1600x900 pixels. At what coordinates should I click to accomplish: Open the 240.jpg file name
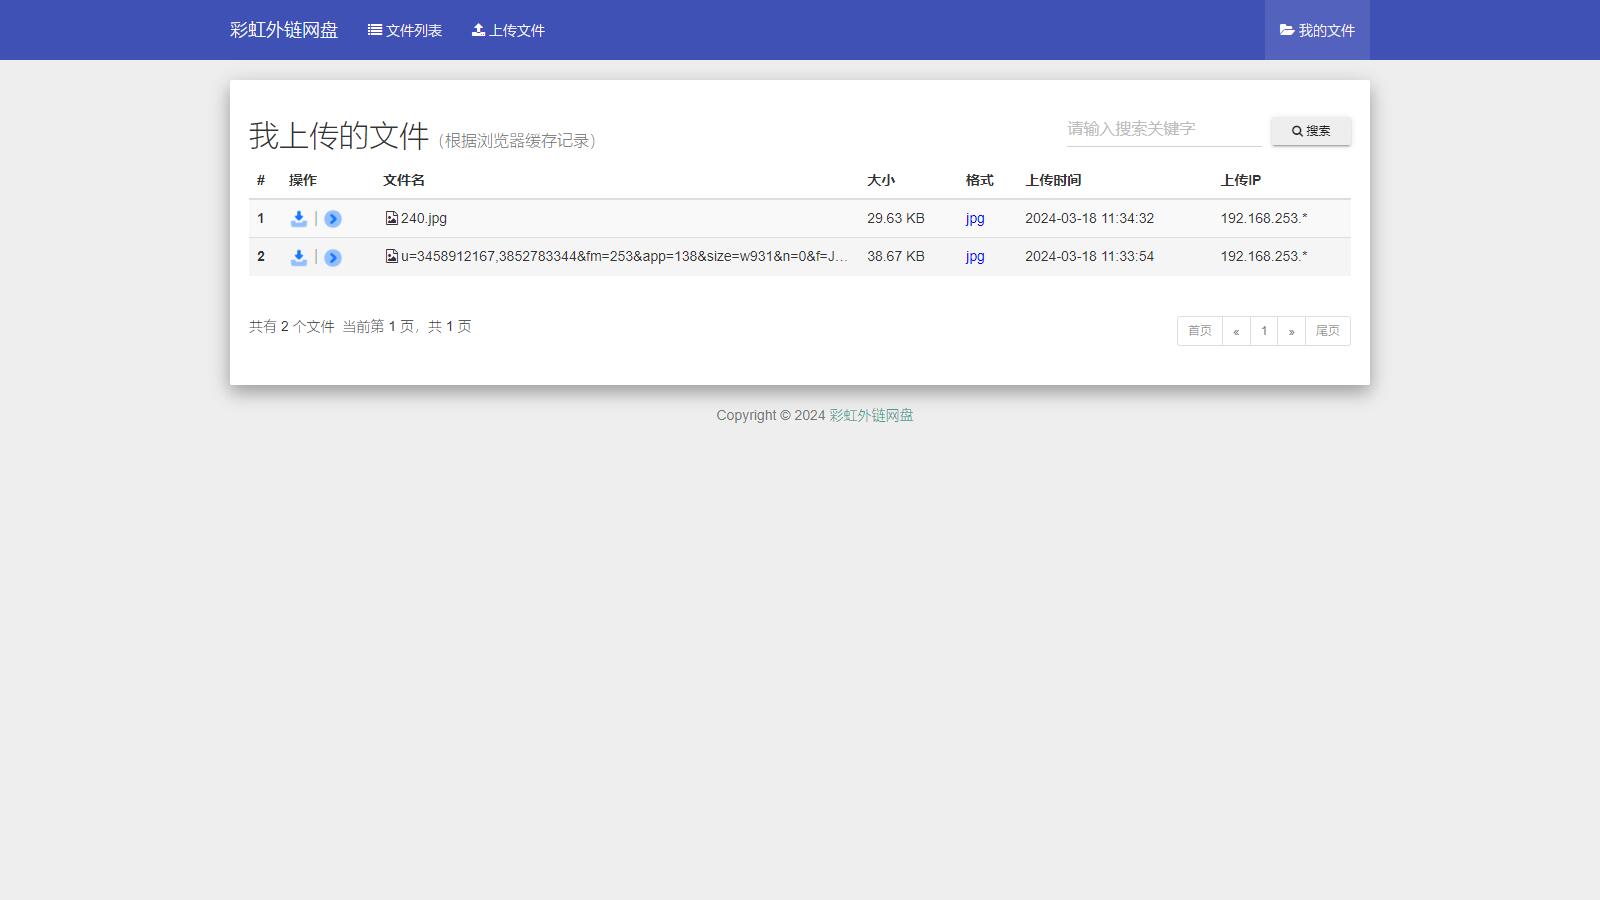point(424,218)
